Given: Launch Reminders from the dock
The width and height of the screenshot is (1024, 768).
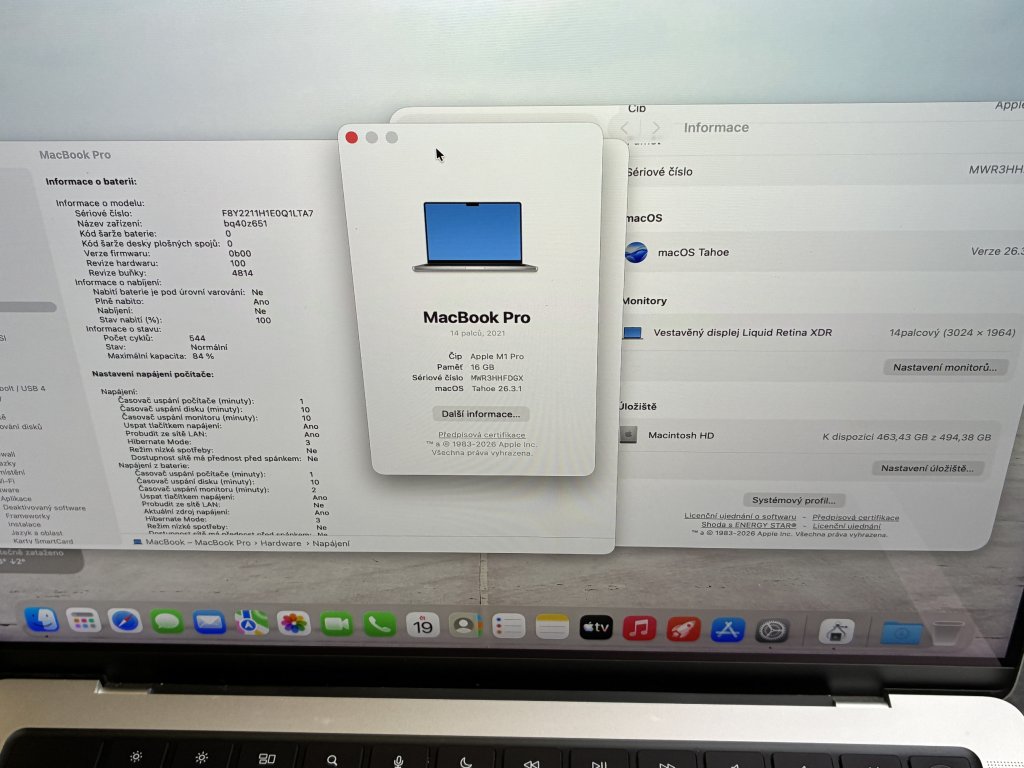Looking at the screenshot, I should pos(508,627).
